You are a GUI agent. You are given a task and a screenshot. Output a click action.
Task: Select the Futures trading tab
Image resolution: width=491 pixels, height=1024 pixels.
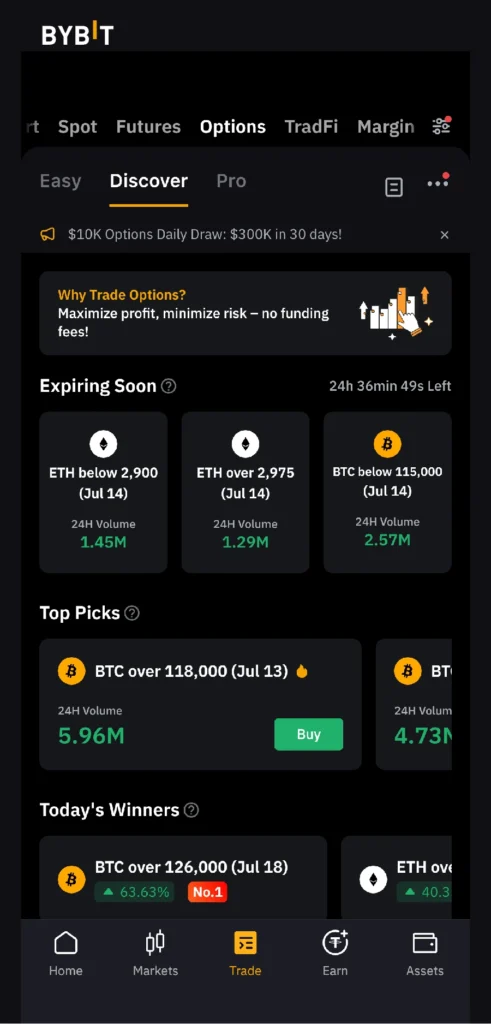point(148,127)
